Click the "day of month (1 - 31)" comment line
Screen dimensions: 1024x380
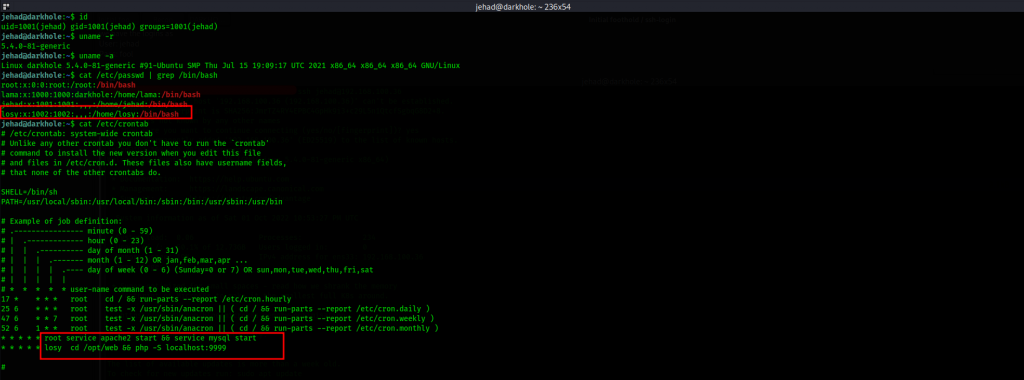click(90, 250)
